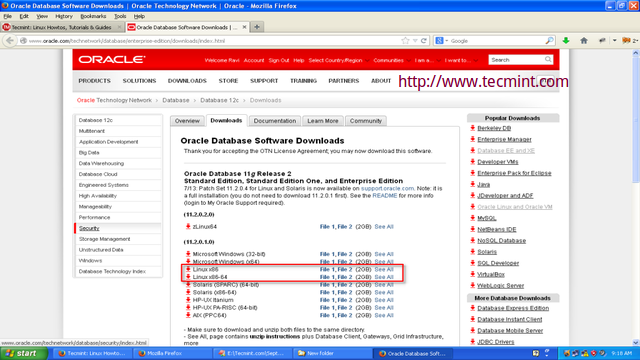Click the Windows Start button
This screenshot has width=640, height=360.
[x=24, y=353]
